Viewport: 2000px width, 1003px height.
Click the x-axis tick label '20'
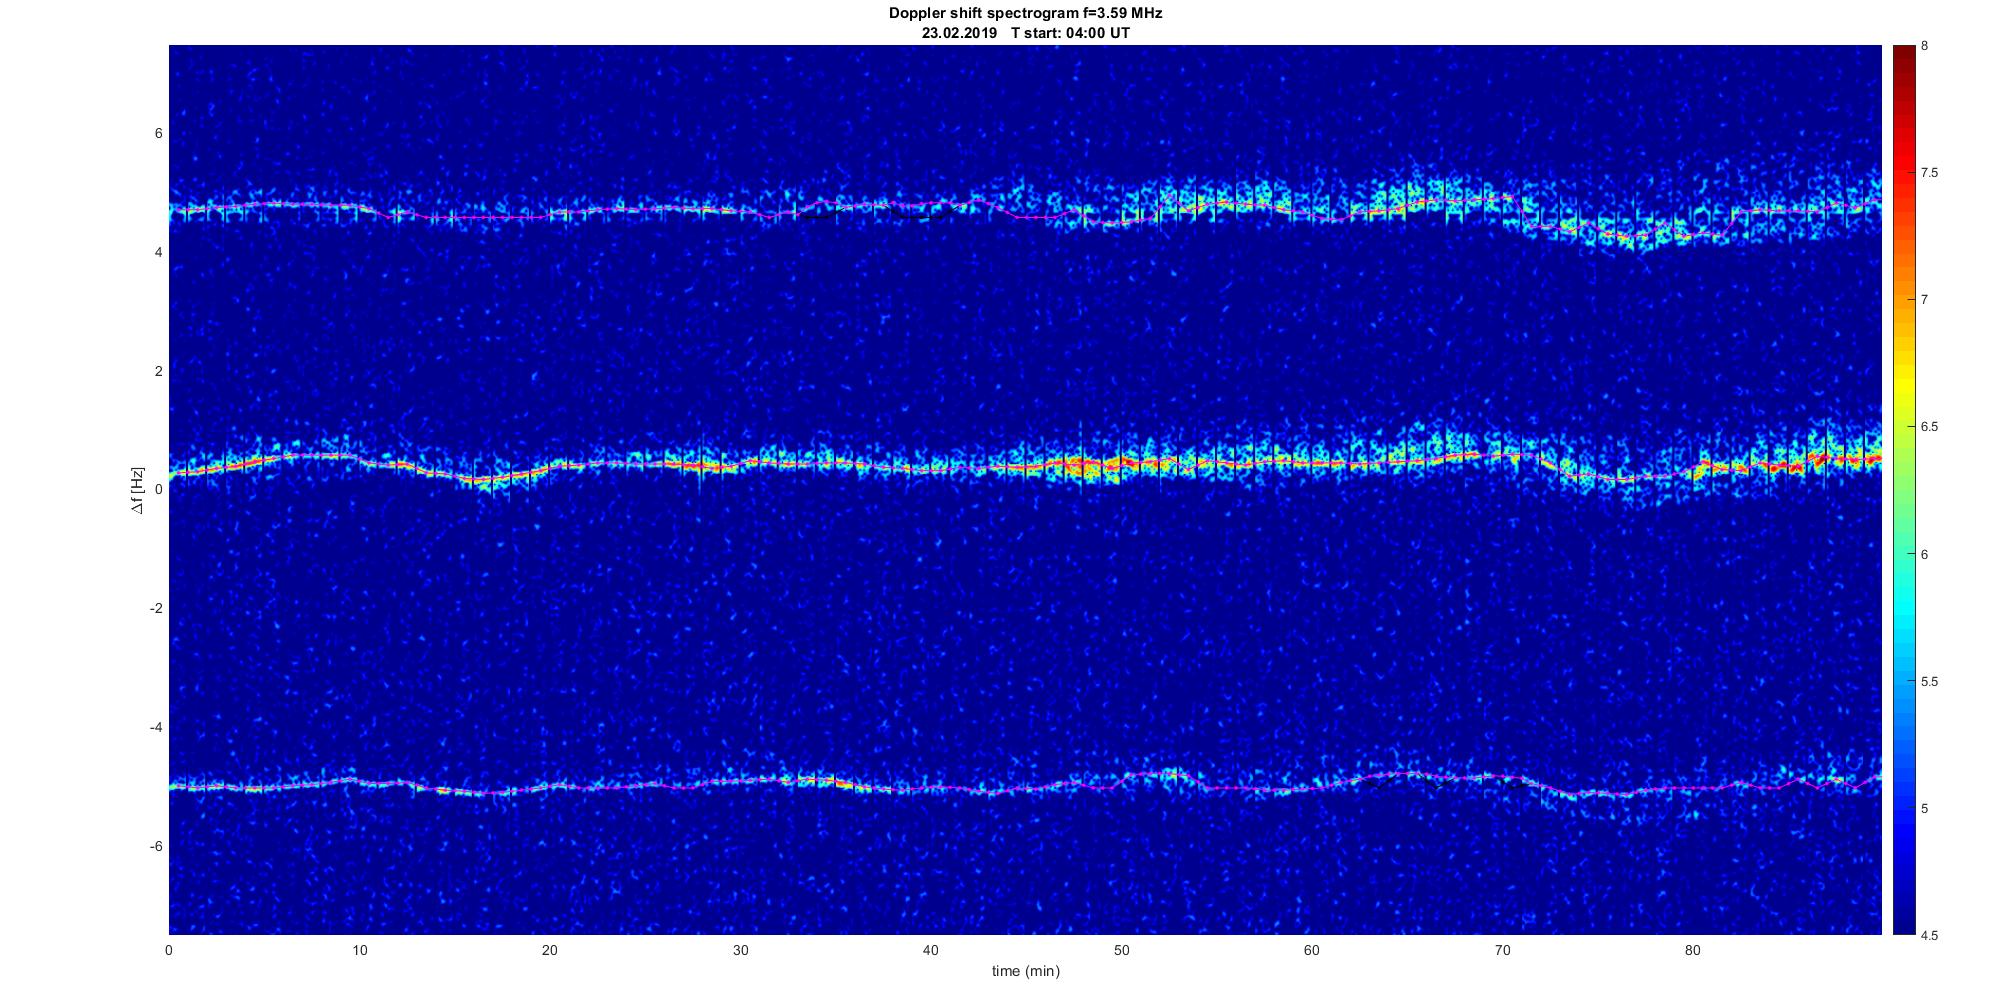click(x=550, y=951)
